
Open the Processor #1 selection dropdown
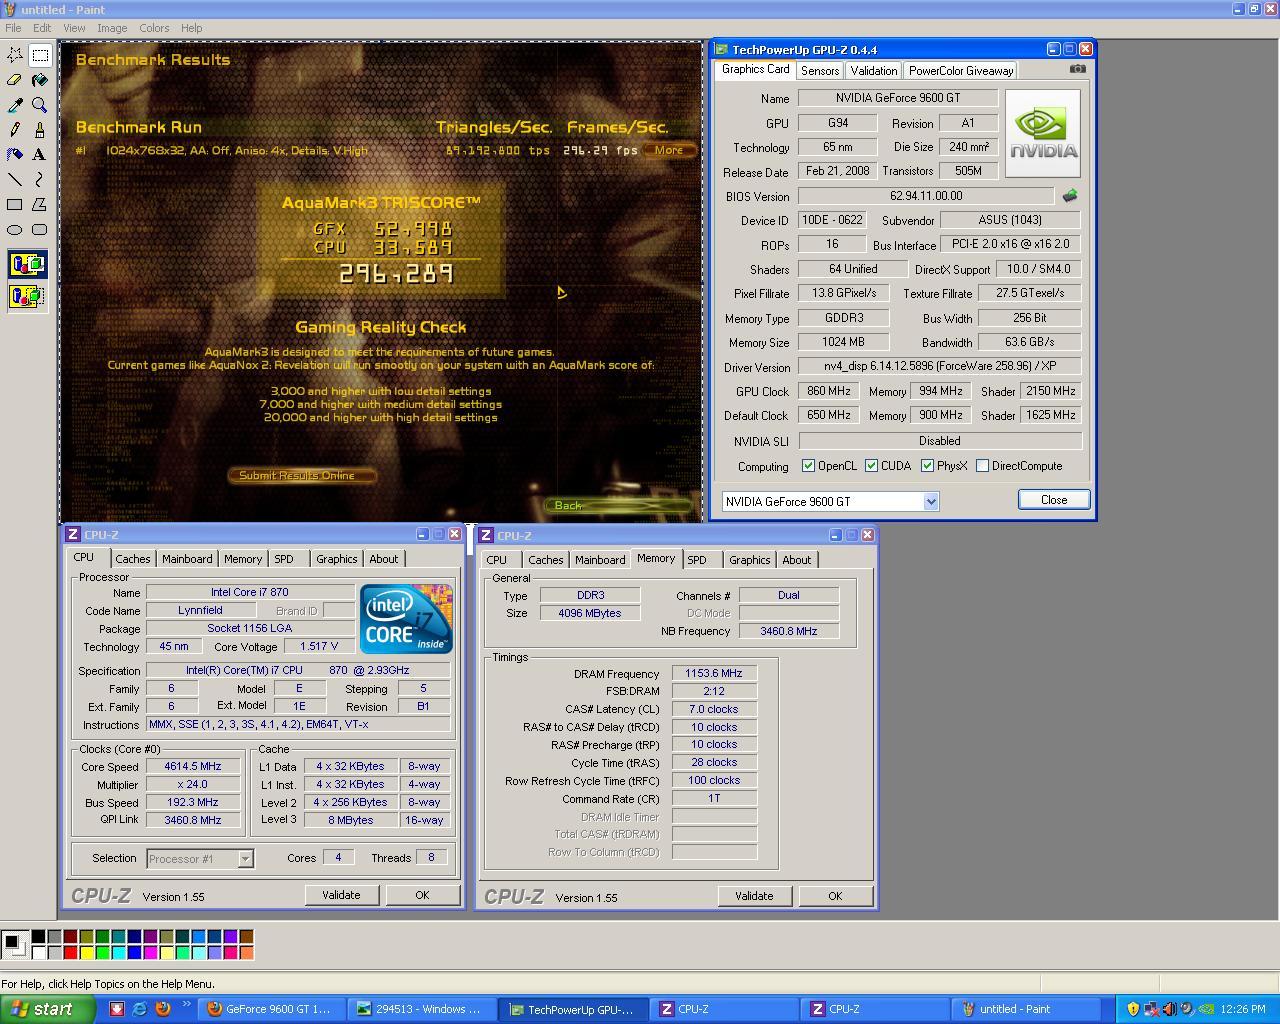(245, 859)
